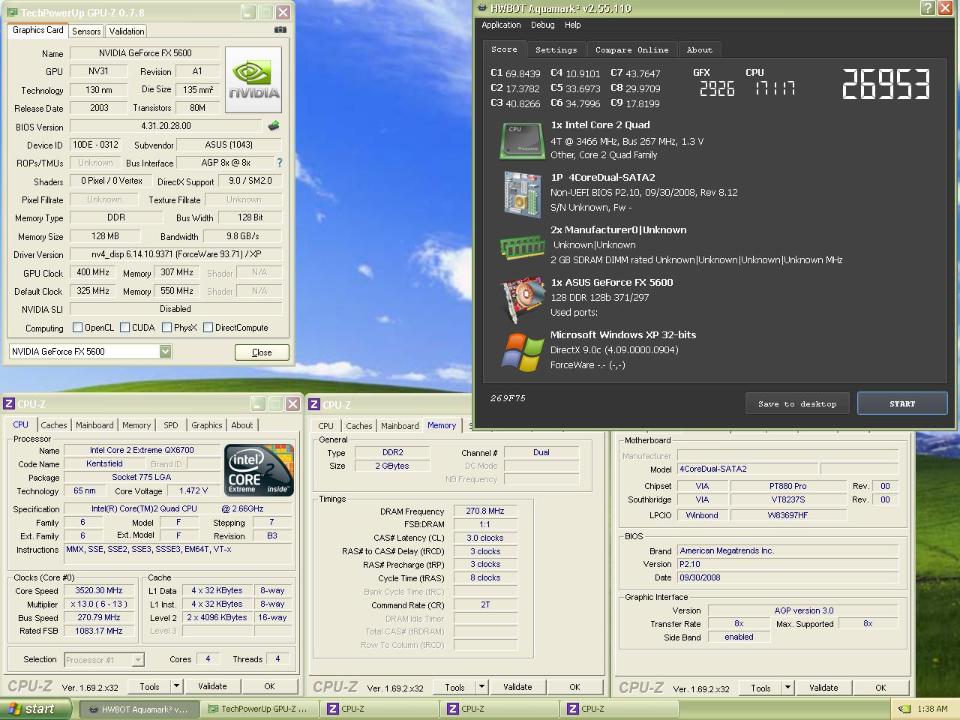
Task: Open the Sensors tab in GPU-Z
Action: pyautogui.click(x=86, y=31)
